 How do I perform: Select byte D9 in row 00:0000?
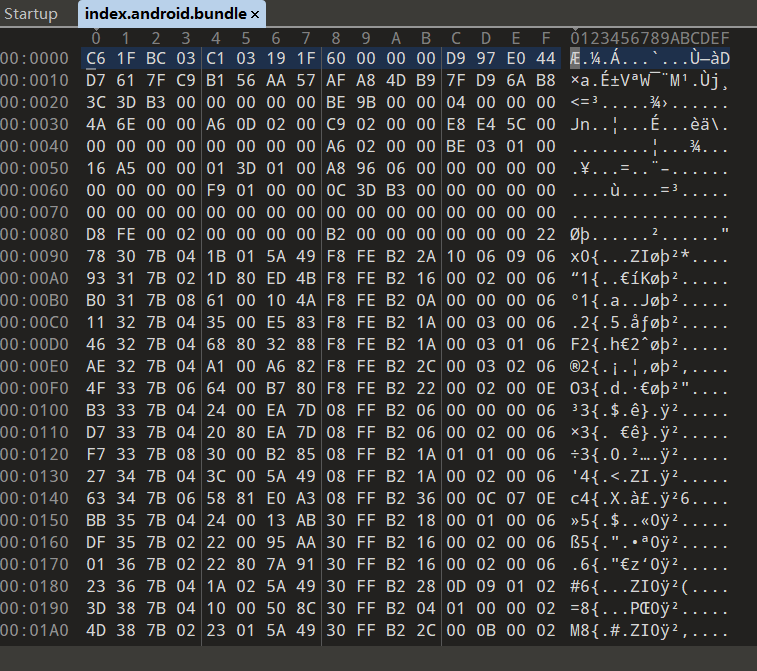tap(456, 58)
